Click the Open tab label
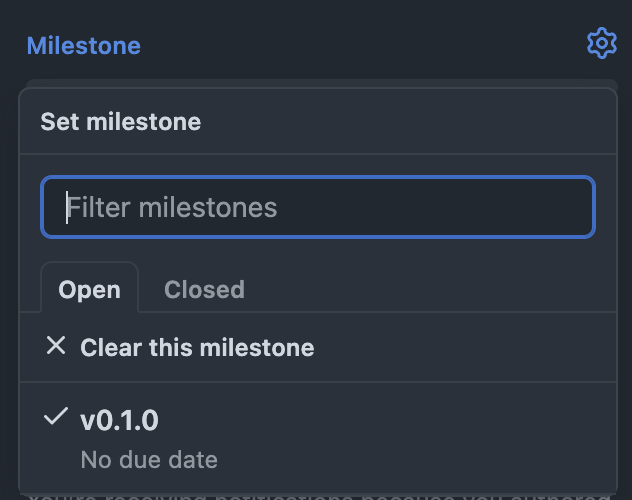Screen dimensions: 632x500 (x=89, y=290)
